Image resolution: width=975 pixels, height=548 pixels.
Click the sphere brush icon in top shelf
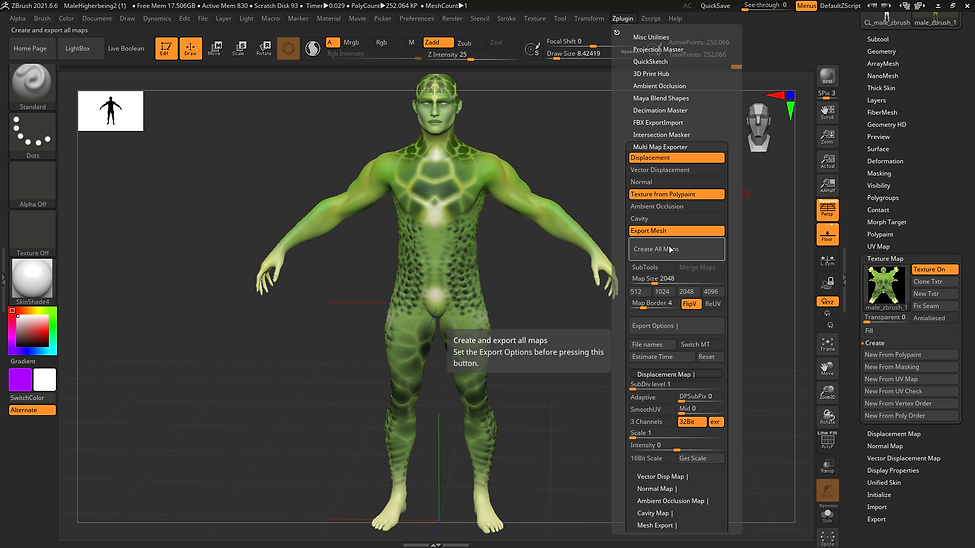(289, 49)
